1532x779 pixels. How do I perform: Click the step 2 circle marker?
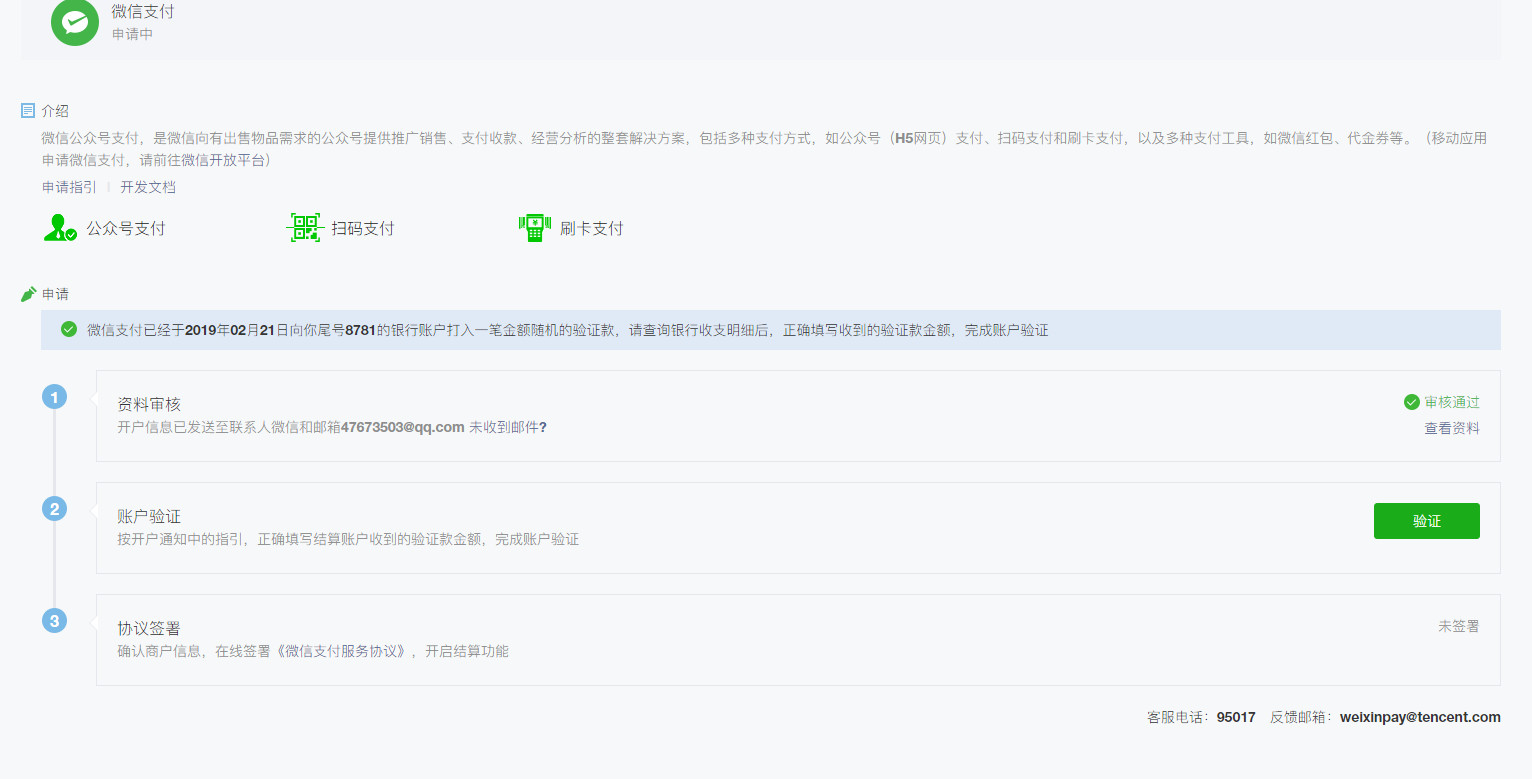54,509
